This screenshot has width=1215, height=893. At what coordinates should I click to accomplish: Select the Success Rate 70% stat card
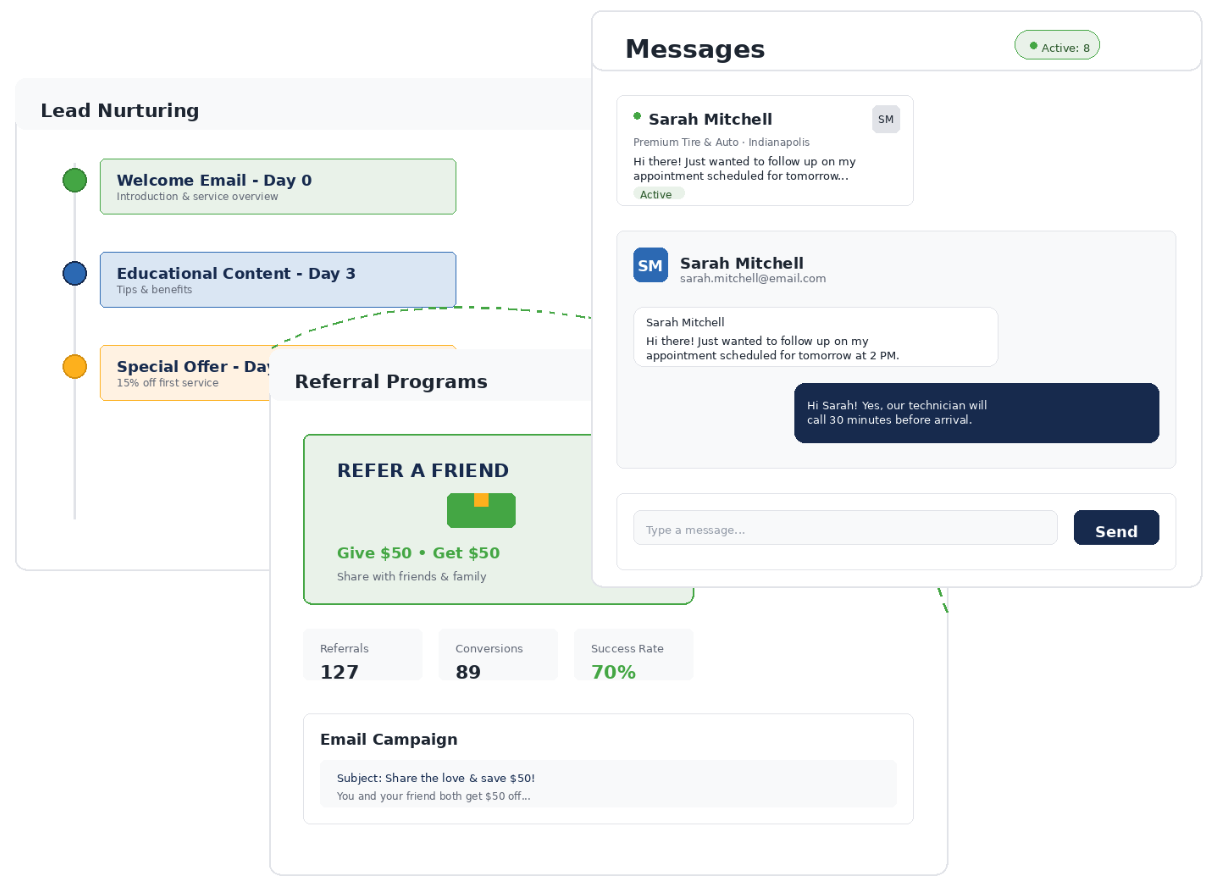coord(633,655)
